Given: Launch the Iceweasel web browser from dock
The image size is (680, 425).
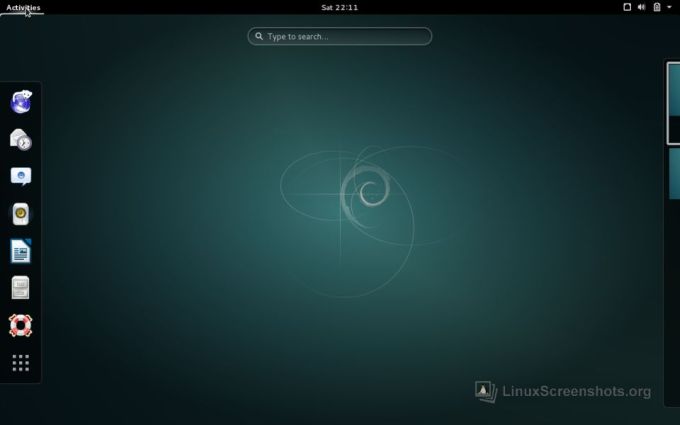Looking at the screenshot, I should [21, 102].
